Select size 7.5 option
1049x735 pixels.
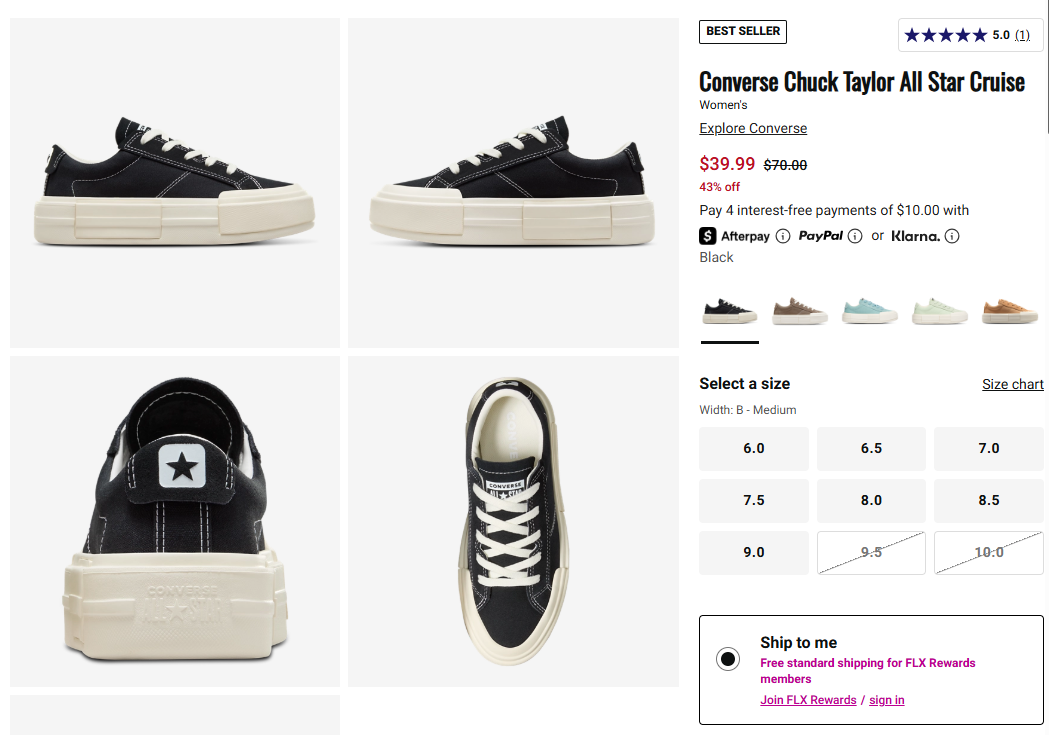coord(754,500)
